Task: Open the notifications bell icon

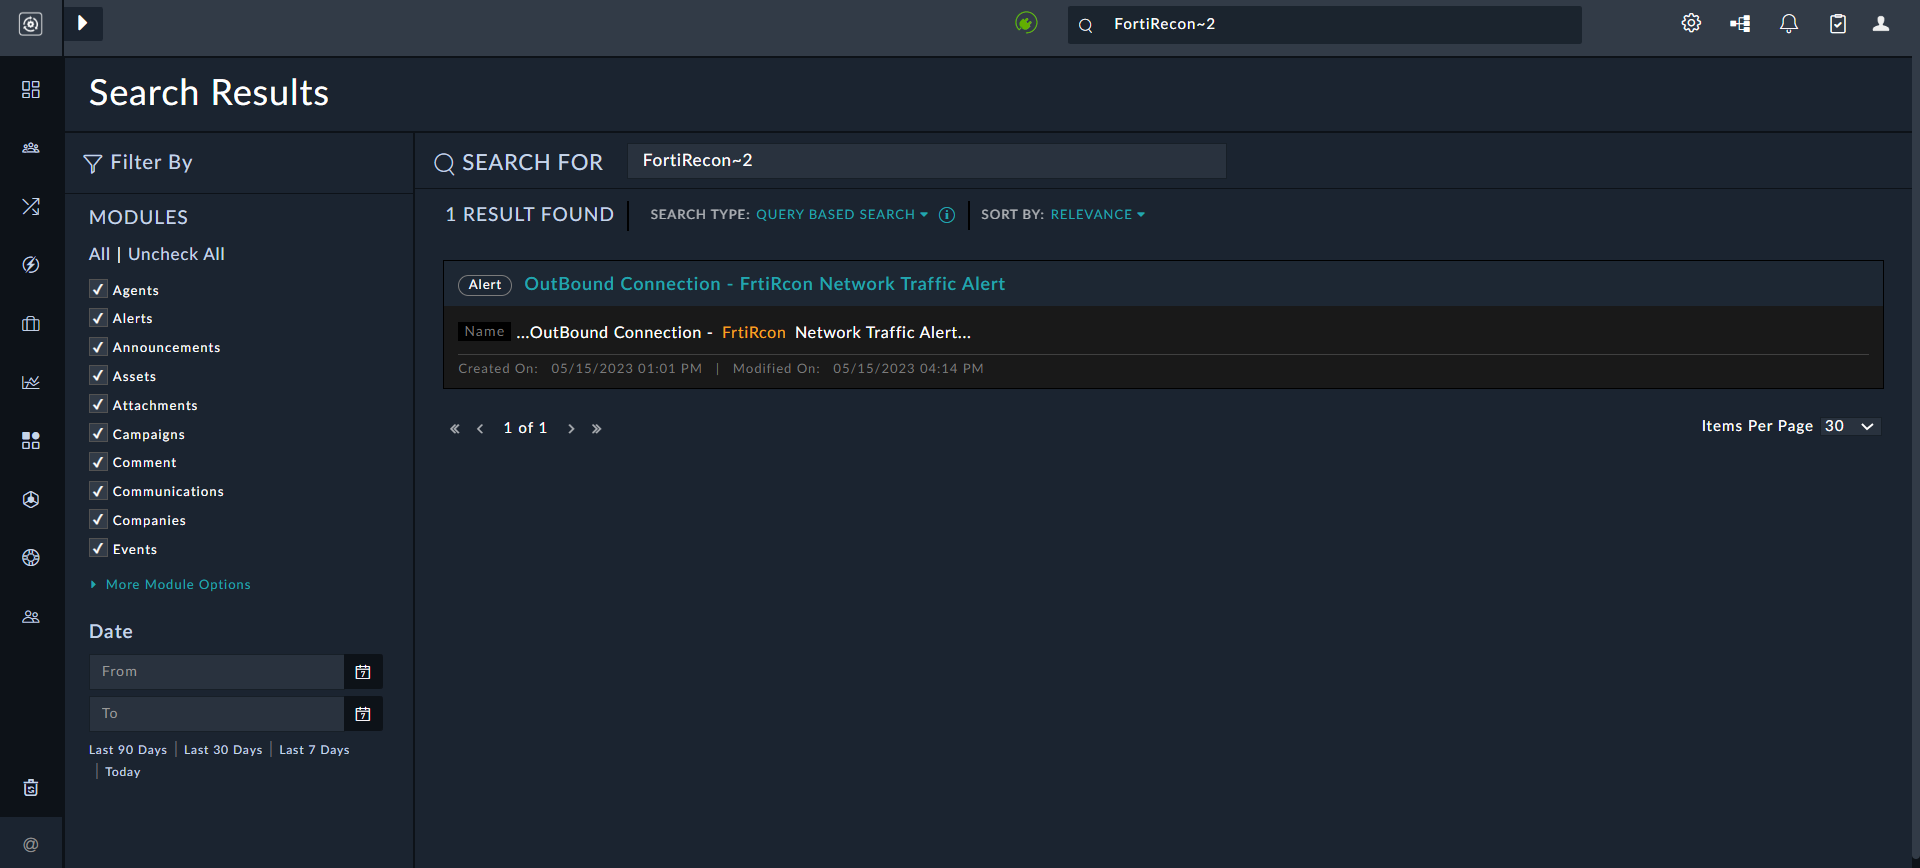Action: coord(1789,24)
